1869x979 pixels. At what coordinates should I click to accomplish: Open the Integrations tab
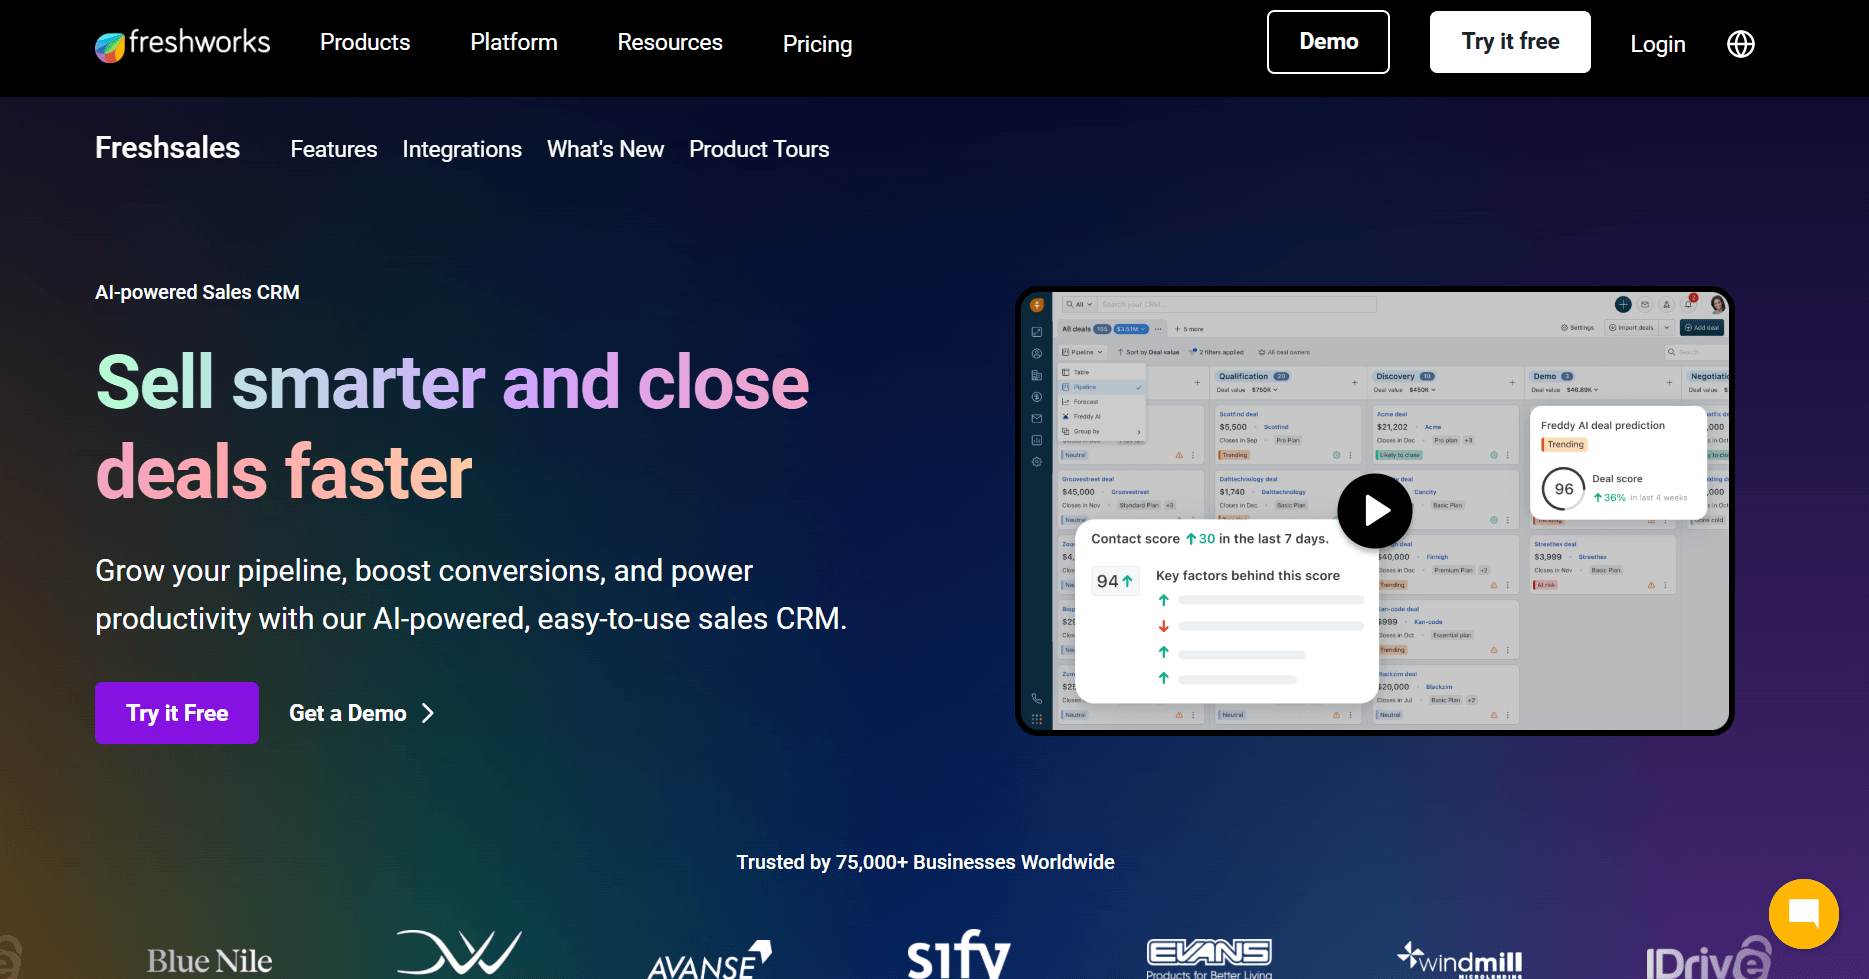pos(462,149)
